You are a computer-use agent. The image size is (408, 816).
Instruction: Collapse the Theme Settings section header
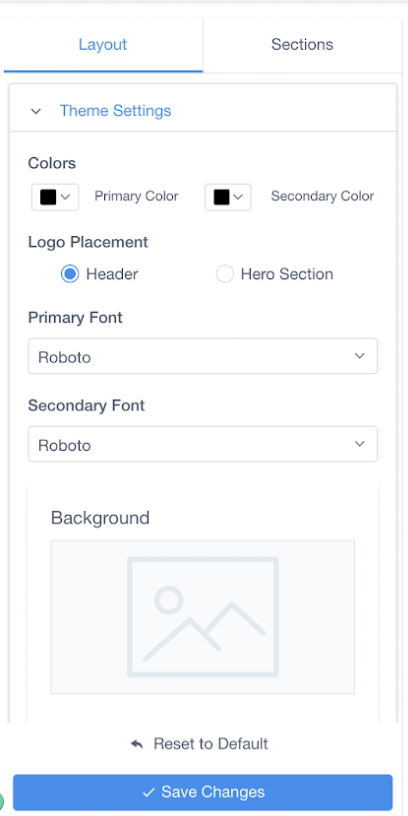tap(203, 111)
